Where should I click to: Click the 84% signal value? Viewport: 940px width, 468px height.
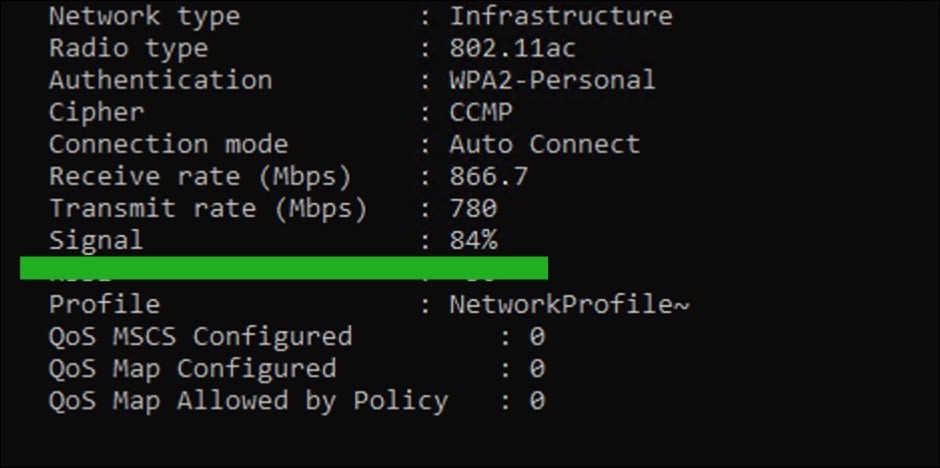click(473, 241)
